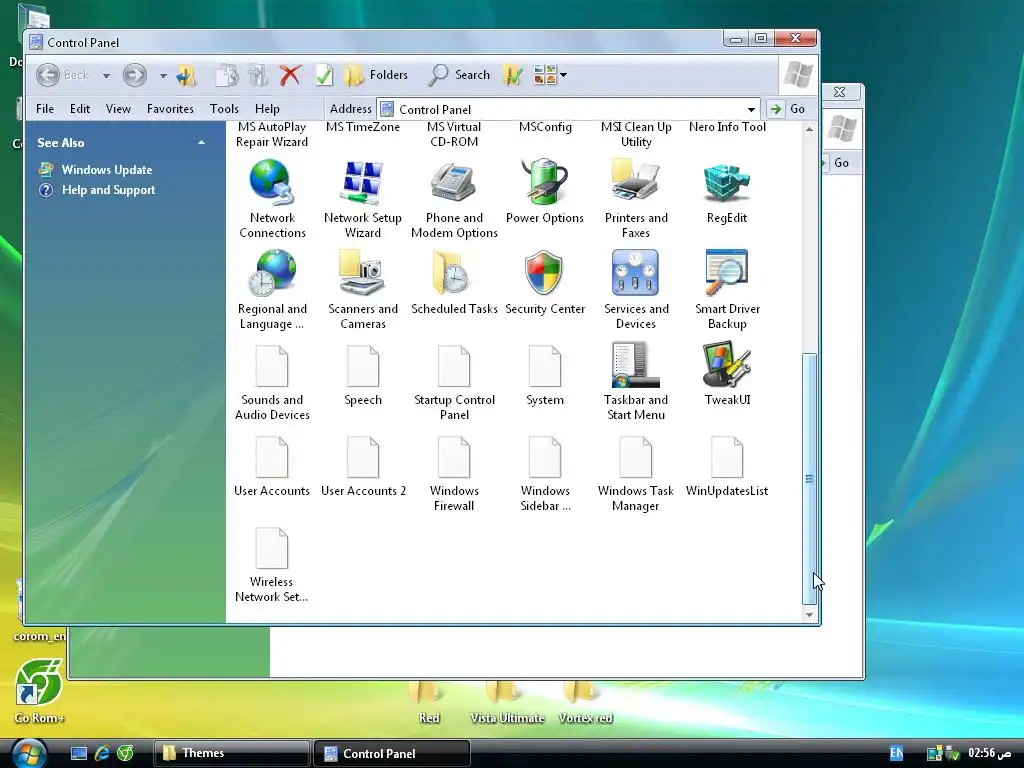Screen dimensions: 1024x768
Task: Open Windows Firewall settings
Action: click(x=454, y=473)
